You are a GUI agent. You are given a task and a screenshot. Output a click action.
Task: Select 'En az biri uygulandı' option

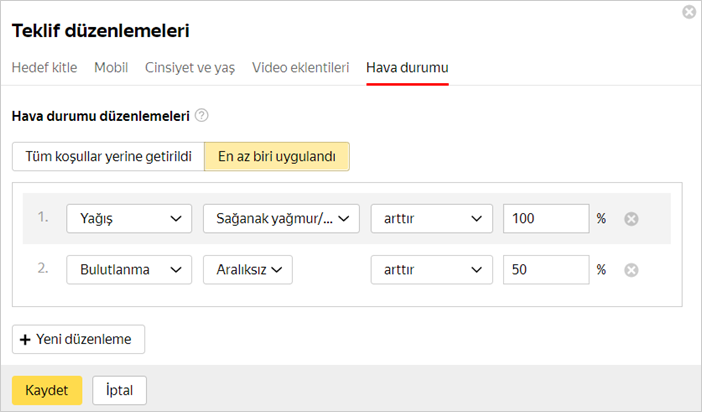pos(277,157)
